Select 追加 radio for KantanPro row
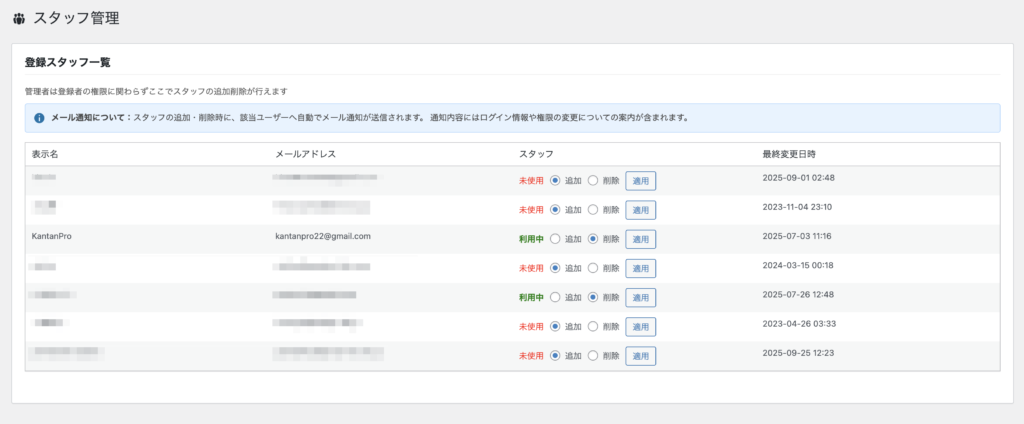Image resolution: width=1024 pixels, height=424 pixels. pos(555,239)
